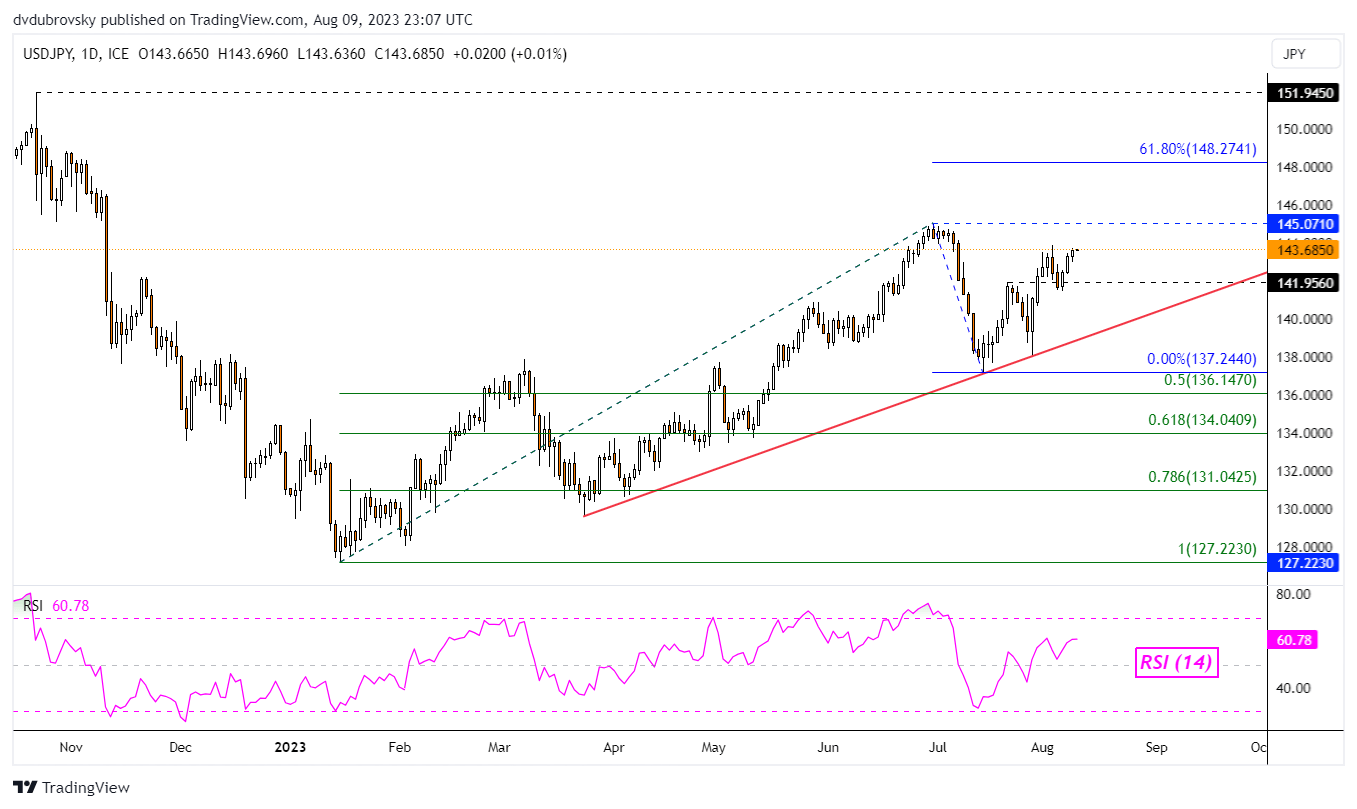Click the 2023 marker on time axis

[290, 746]
